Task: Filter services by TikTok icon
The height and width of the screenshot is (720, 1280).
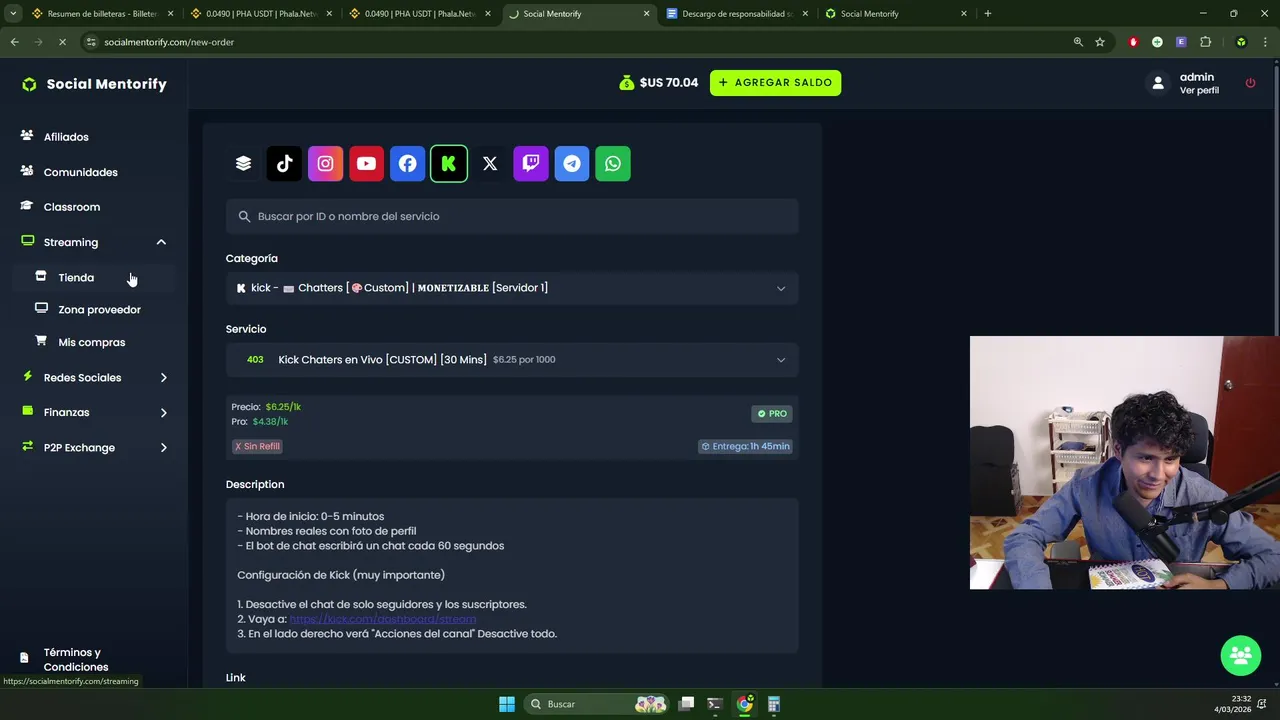Action: pos(284,164)
